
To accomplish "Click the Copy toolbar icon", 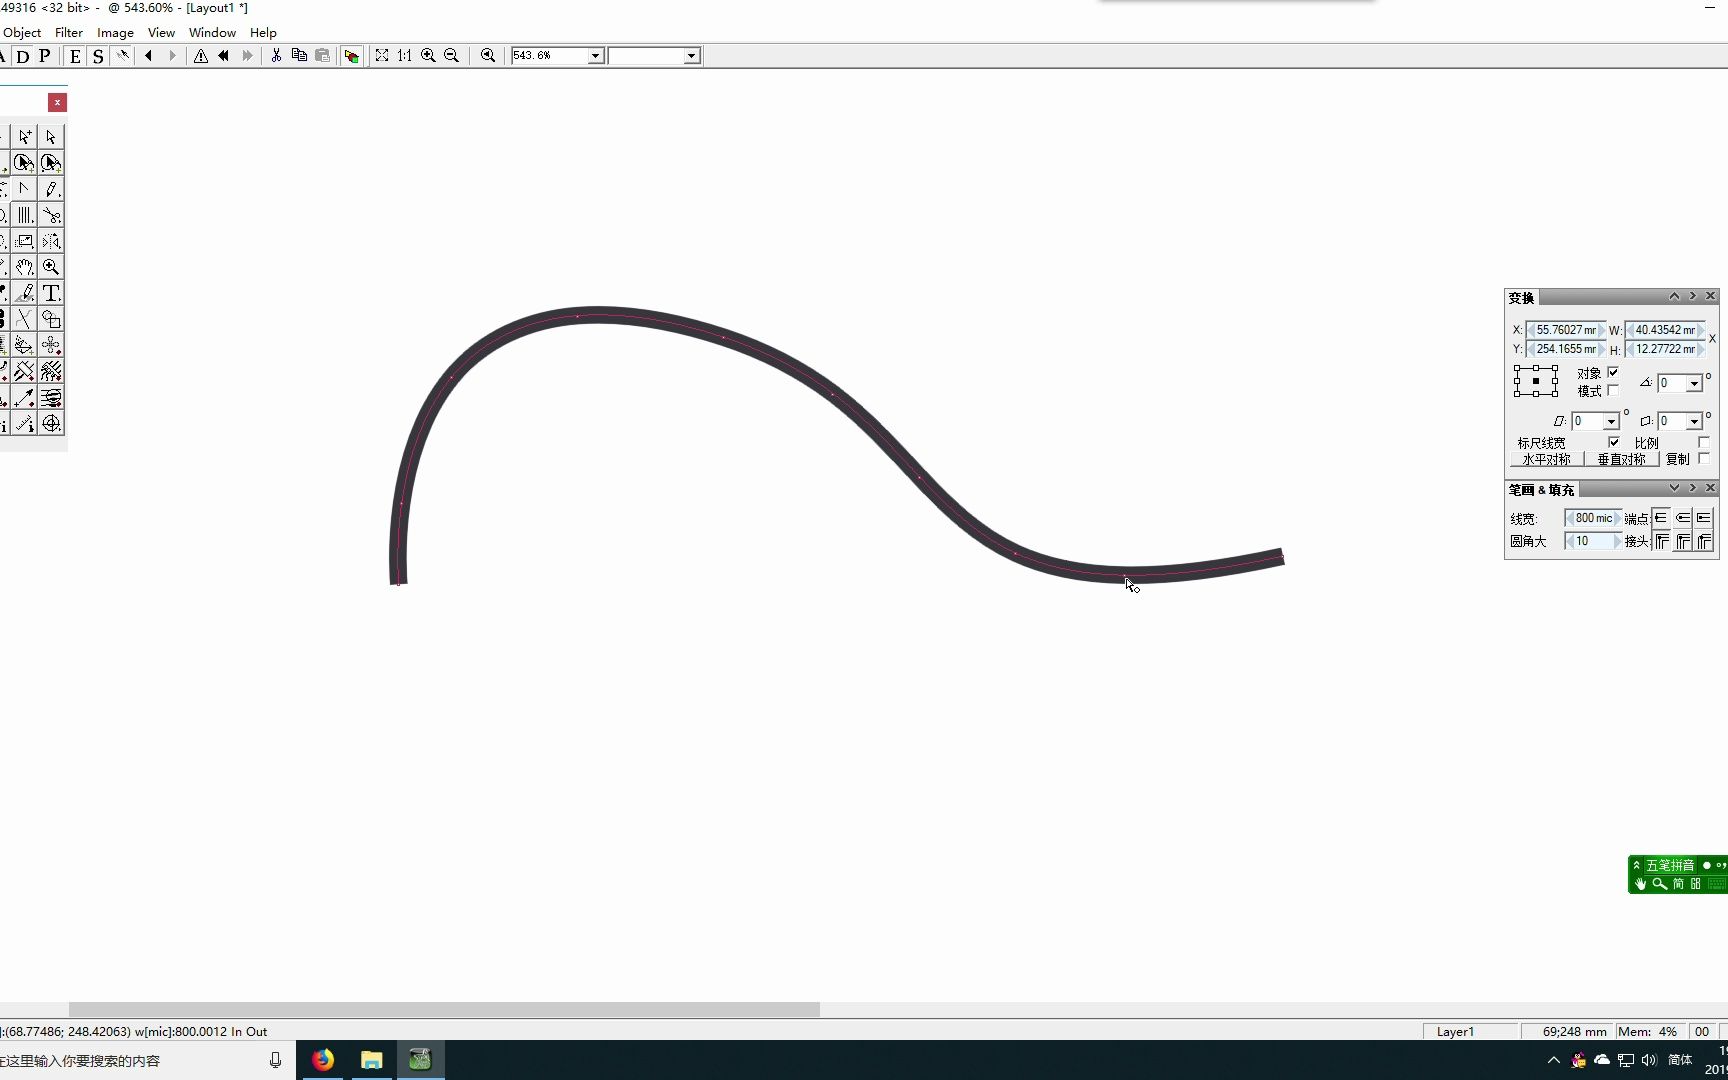I will pyautogui.click(x=299, y=56).
